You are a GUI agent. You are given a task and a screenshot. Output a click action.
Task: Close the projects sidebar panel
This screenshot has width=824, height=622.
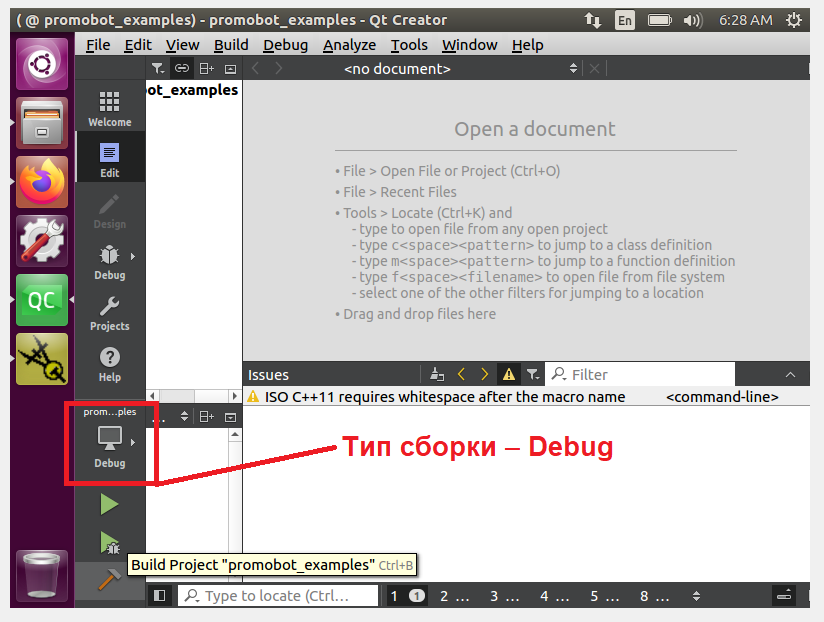231,68
